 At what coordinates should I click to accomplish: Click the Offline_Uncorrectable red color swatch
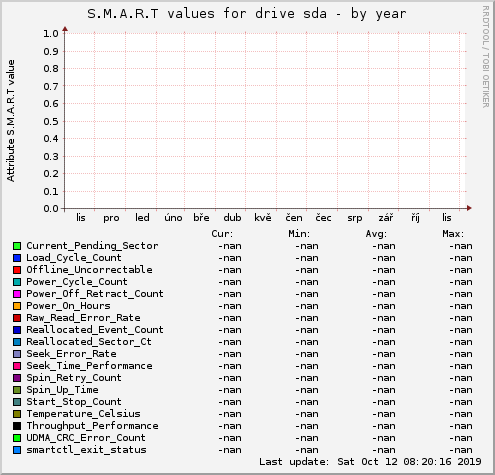click(17, 270)
